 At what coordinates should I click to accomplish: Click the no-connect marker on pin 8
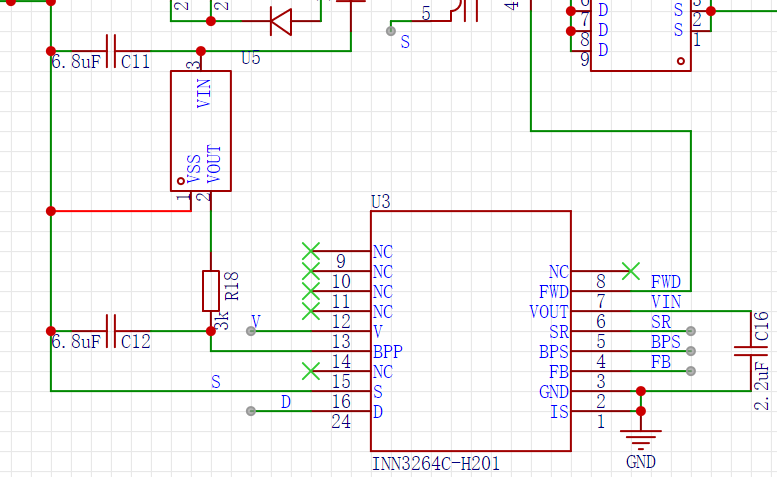click(630, 270)
